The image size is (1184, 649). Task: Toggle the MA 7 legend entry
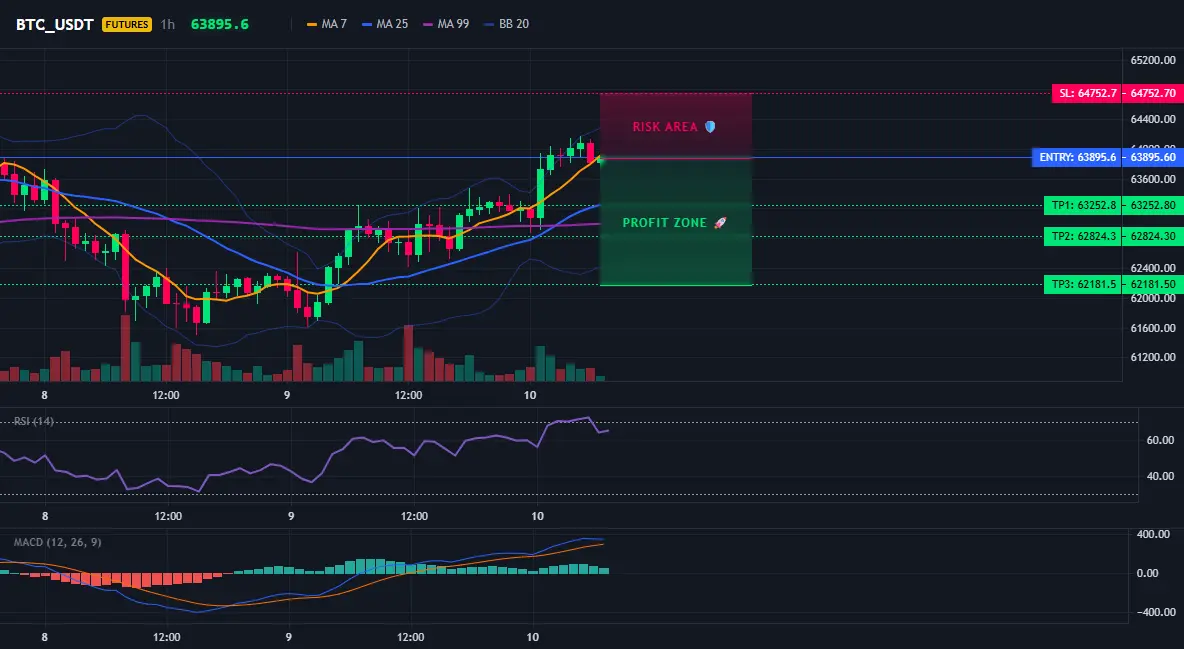327,24
